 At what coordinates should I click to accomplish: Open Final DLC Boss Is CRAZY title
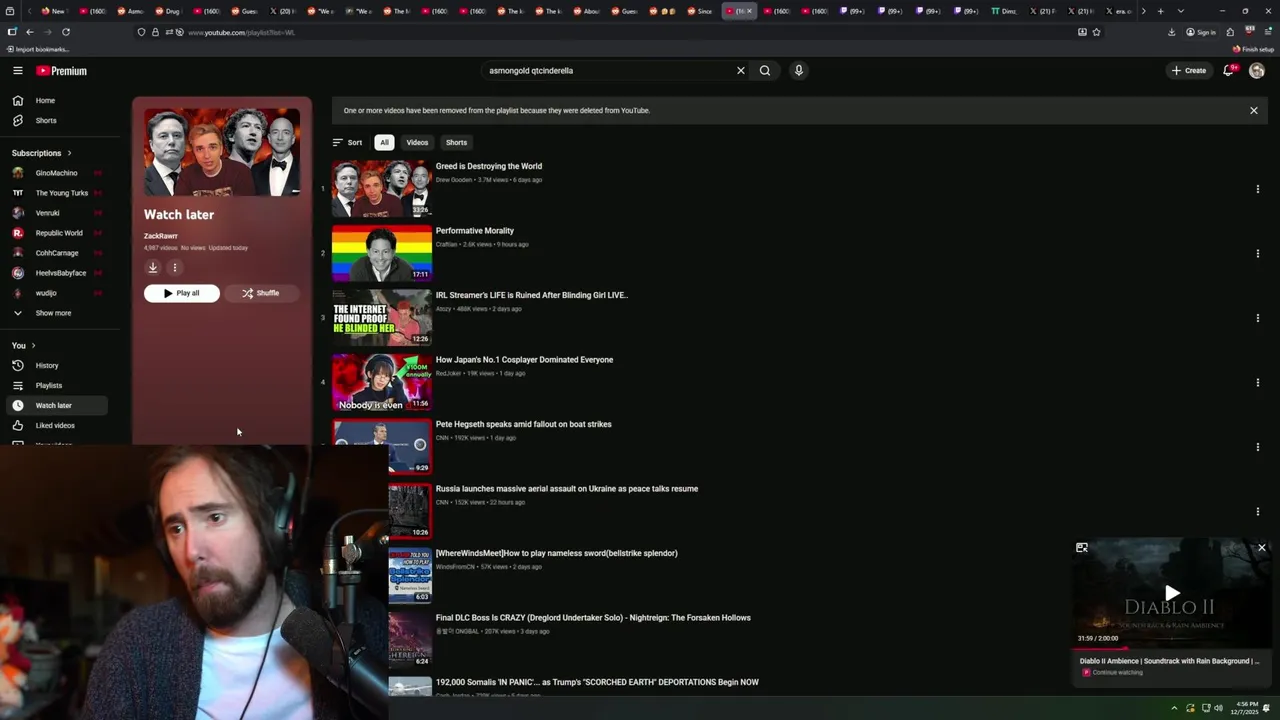point(593,618)
